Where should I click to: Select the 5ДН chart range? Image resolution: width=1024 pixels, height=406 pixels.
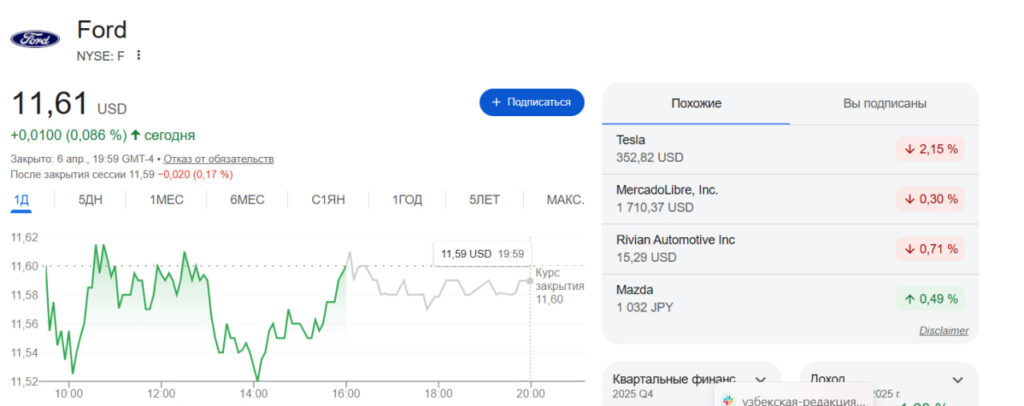coord(91,200)
